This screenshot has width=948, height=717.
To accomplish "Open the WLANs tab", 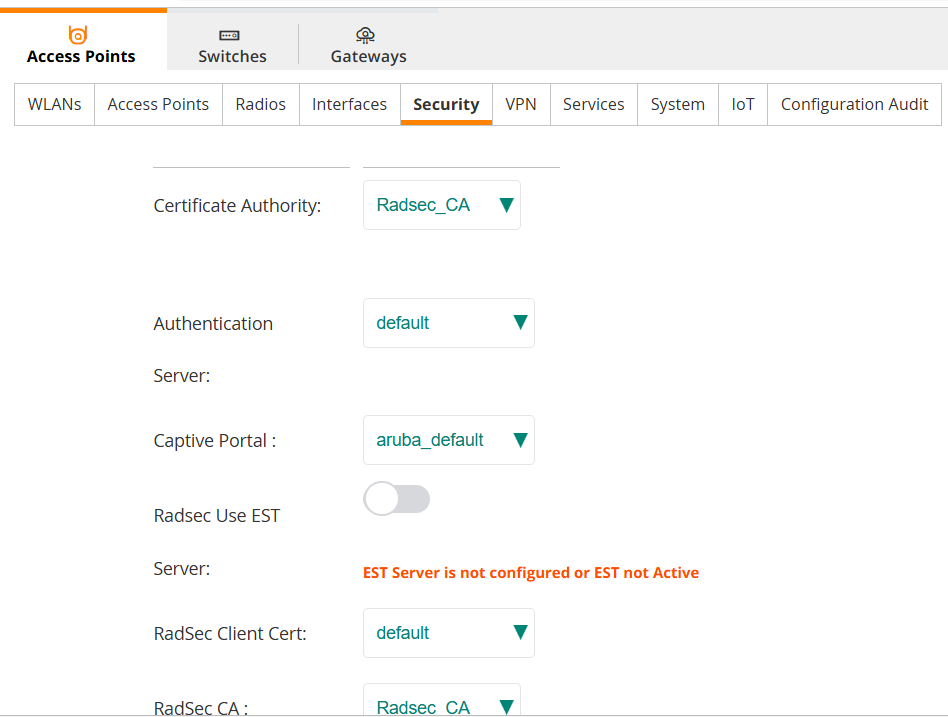I will click(x=54, y=105).
